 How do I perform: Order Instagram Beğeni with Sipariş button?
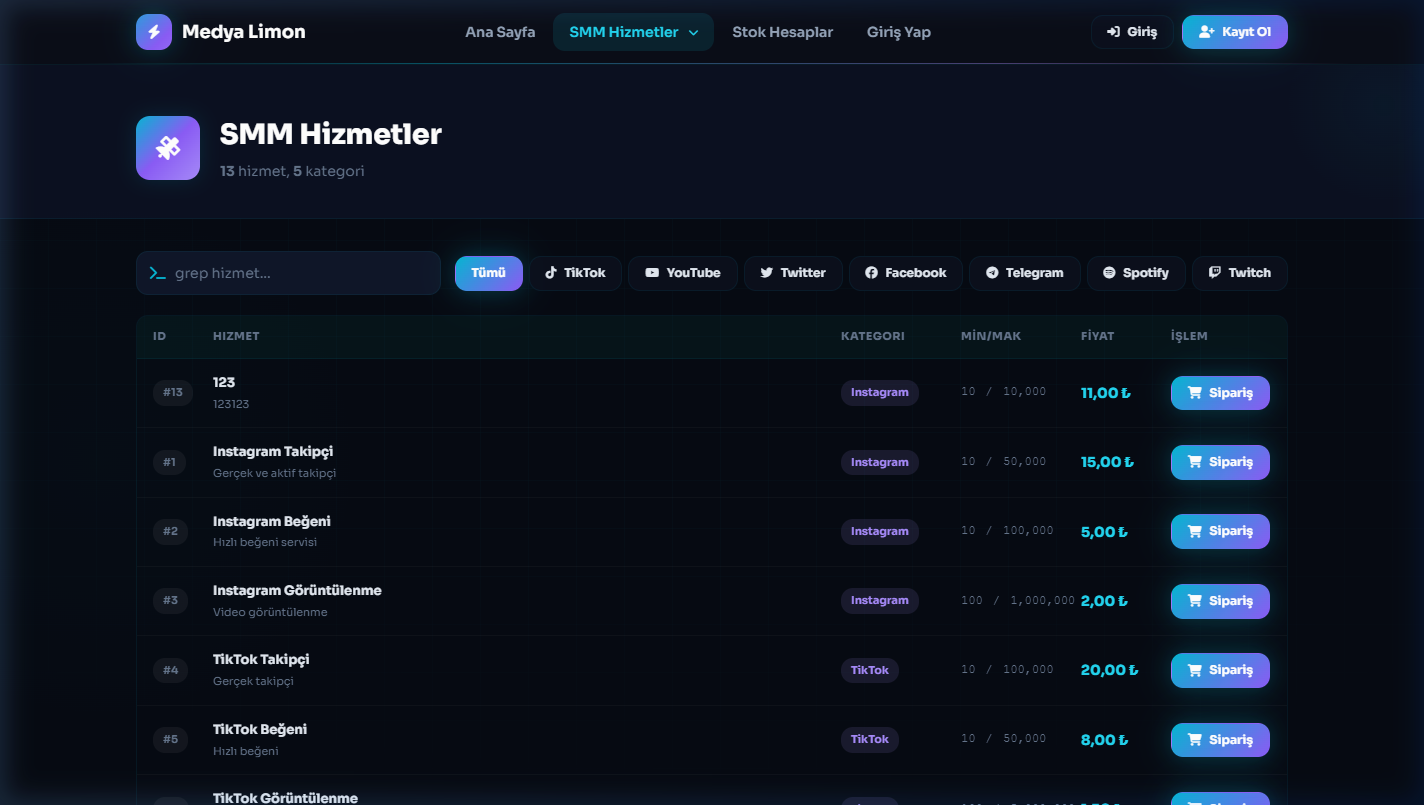[1220, 531]
